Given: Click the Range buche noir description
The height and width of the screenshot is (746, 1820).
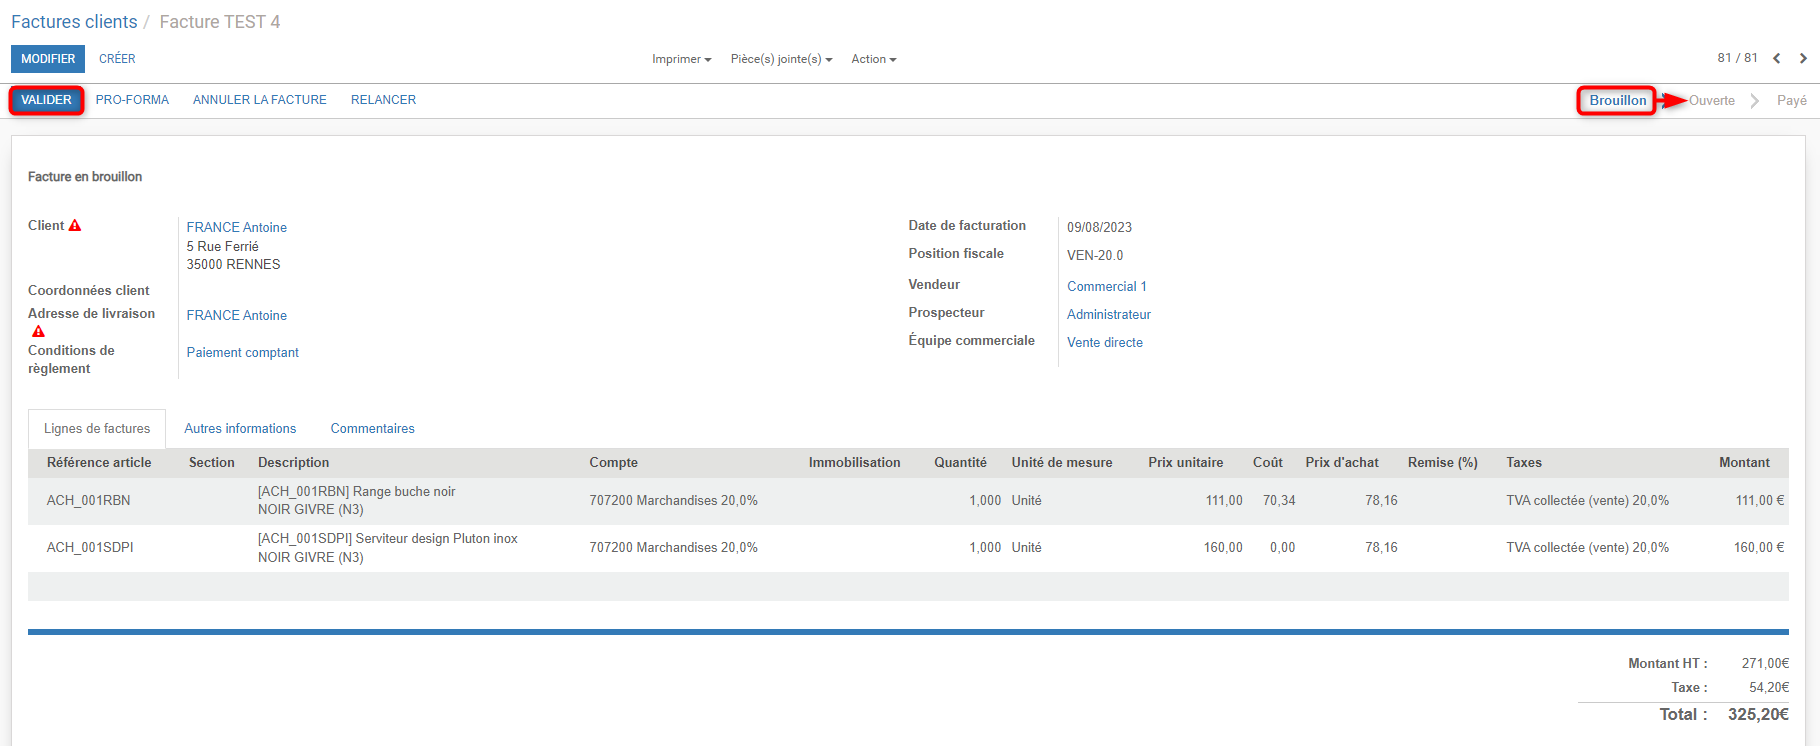Looking at the screenshot, I should click(356, 501).
